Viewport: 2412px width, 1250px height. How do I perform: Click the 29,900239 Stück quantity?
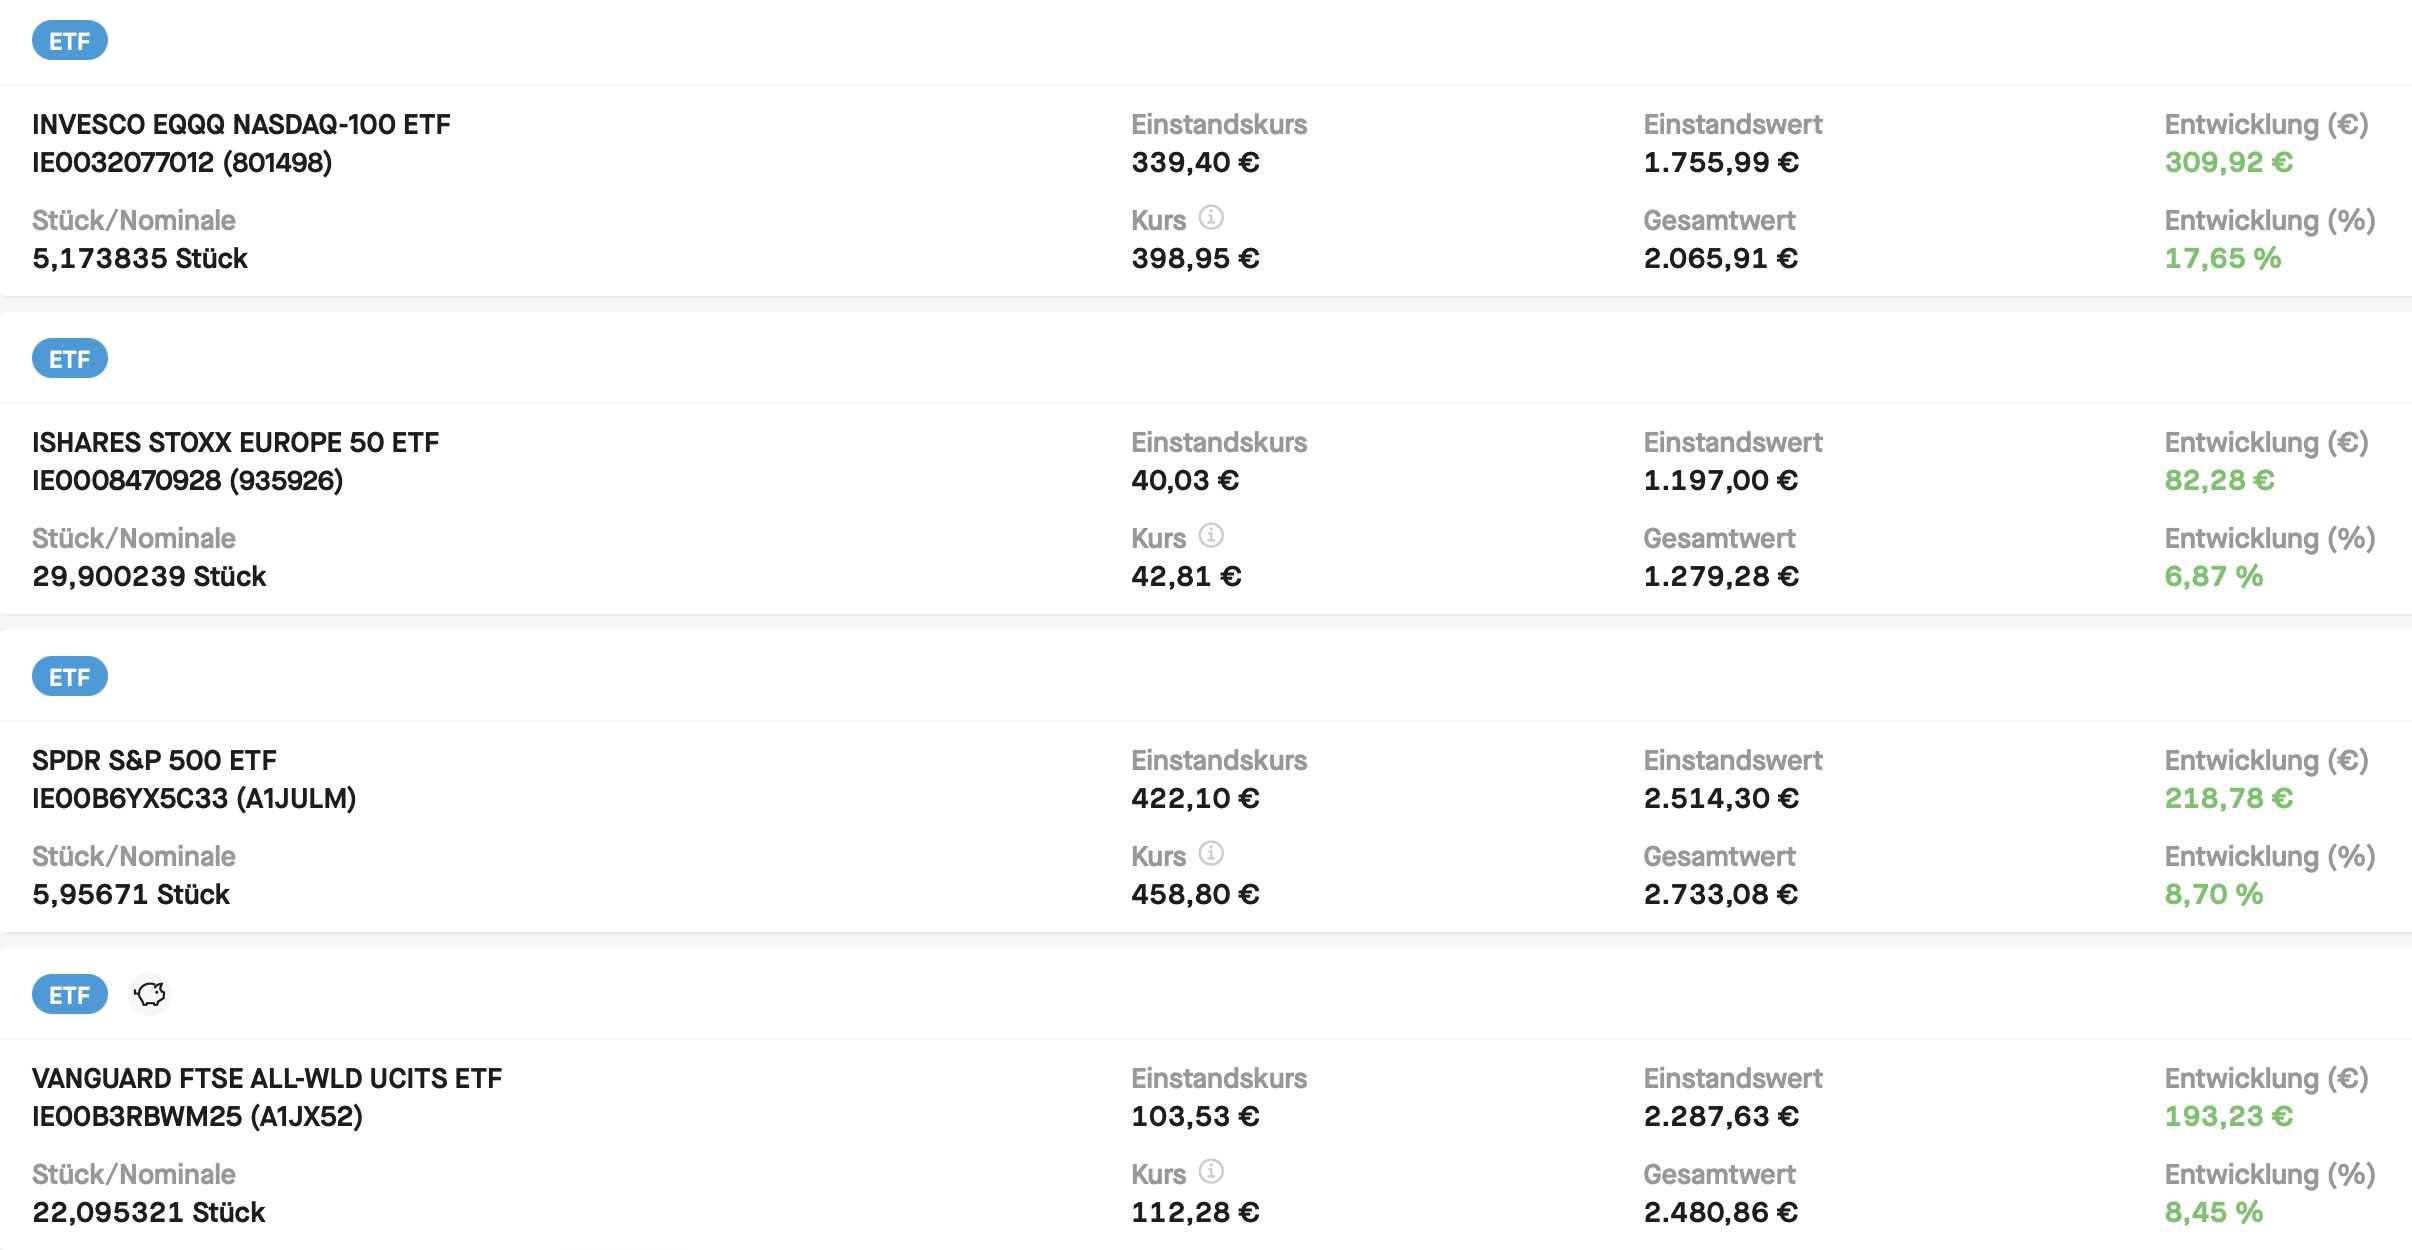[x=149, y=577]
